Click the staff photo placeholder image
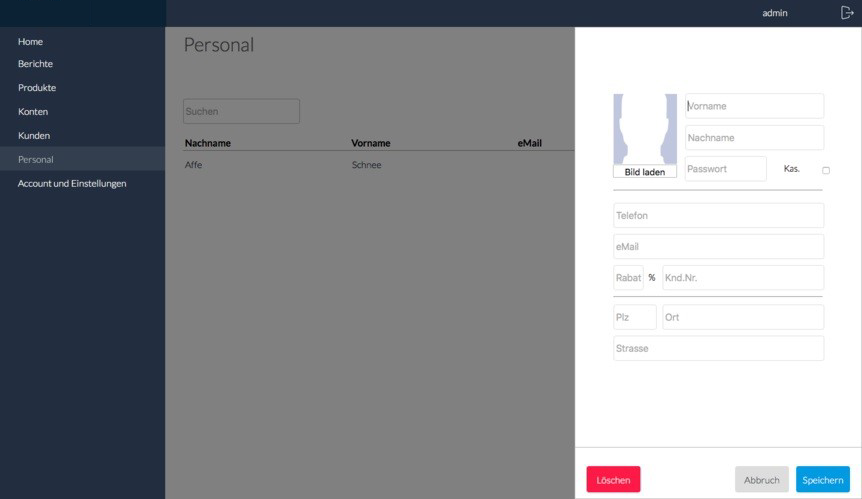 tap(645, 129)
